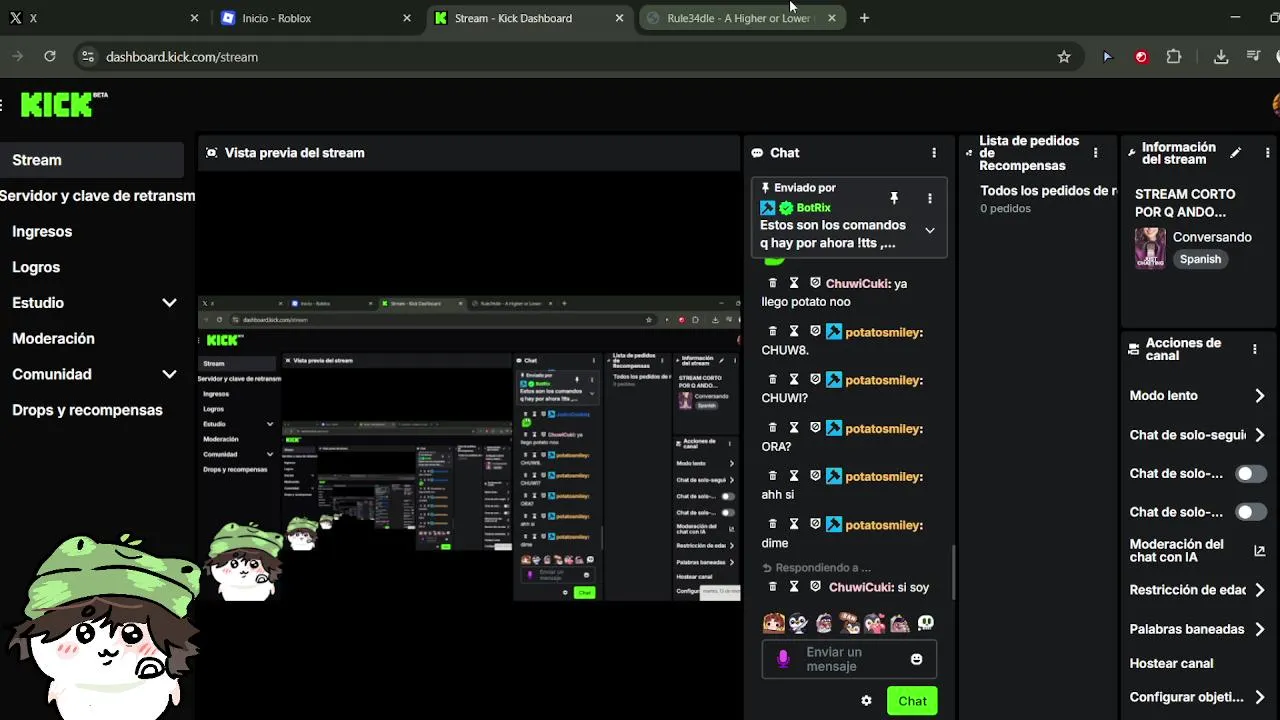Screen dimensions: 1280x720
Task: Ban the user who wrote 'CHUWI?'
Action: tap(815, 379)
